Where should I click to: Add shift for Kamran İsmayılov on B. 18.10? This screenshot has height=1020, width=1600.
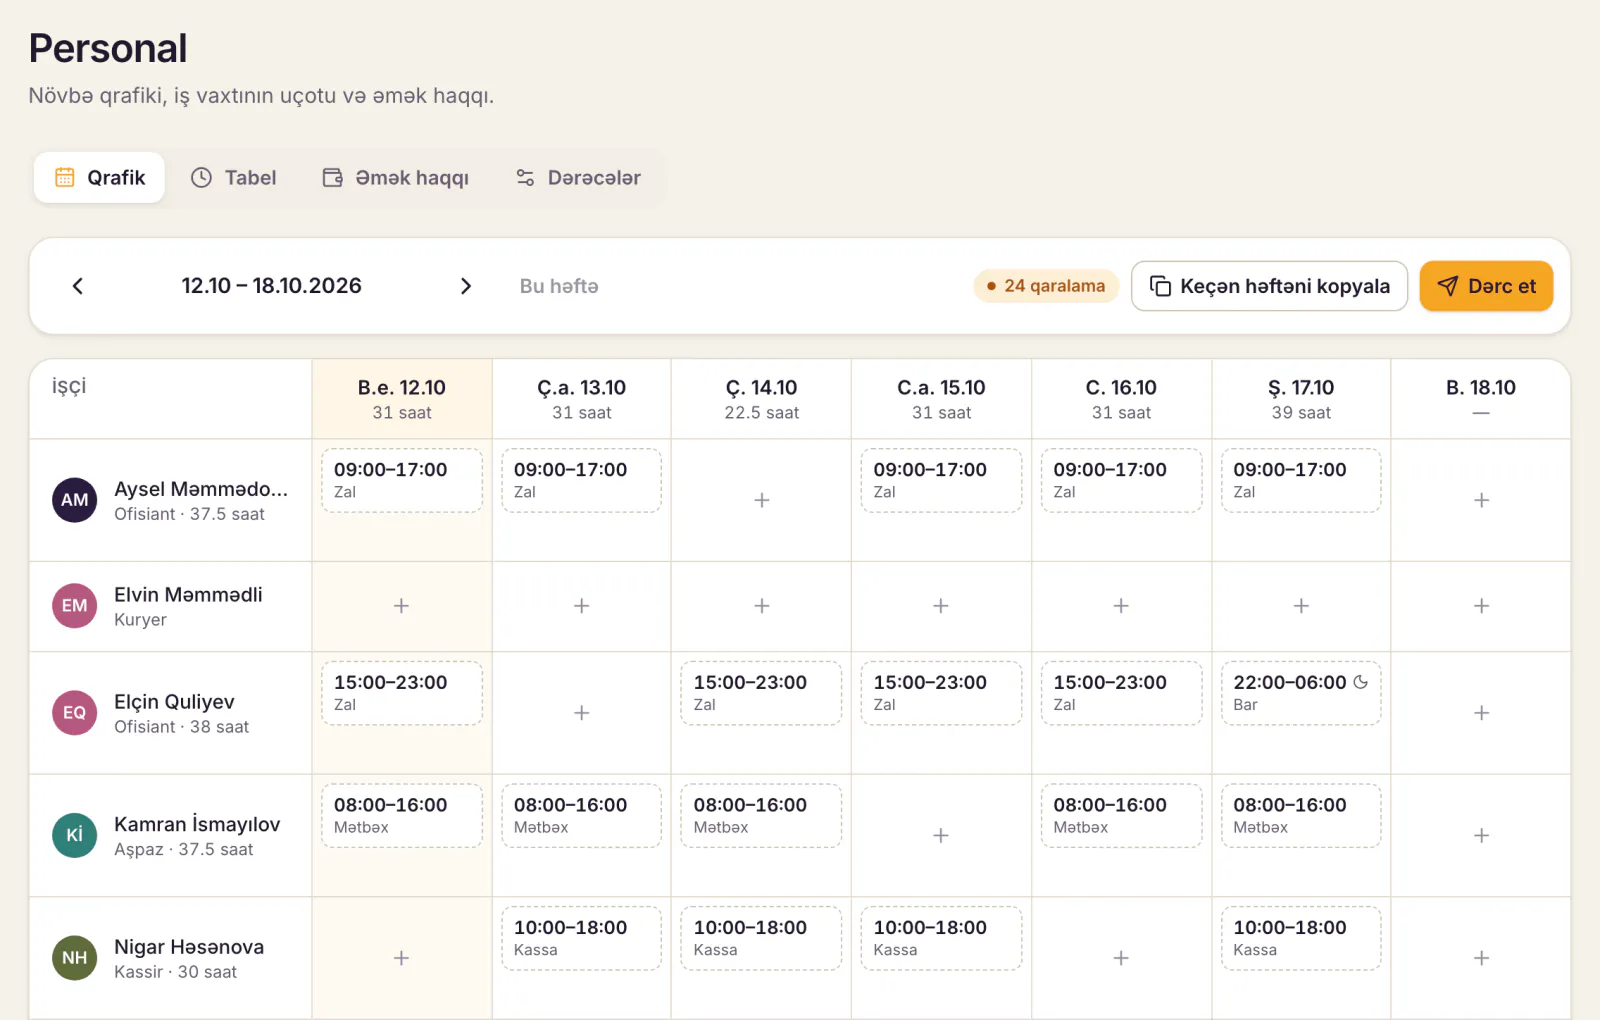(x=1482, y=835)
